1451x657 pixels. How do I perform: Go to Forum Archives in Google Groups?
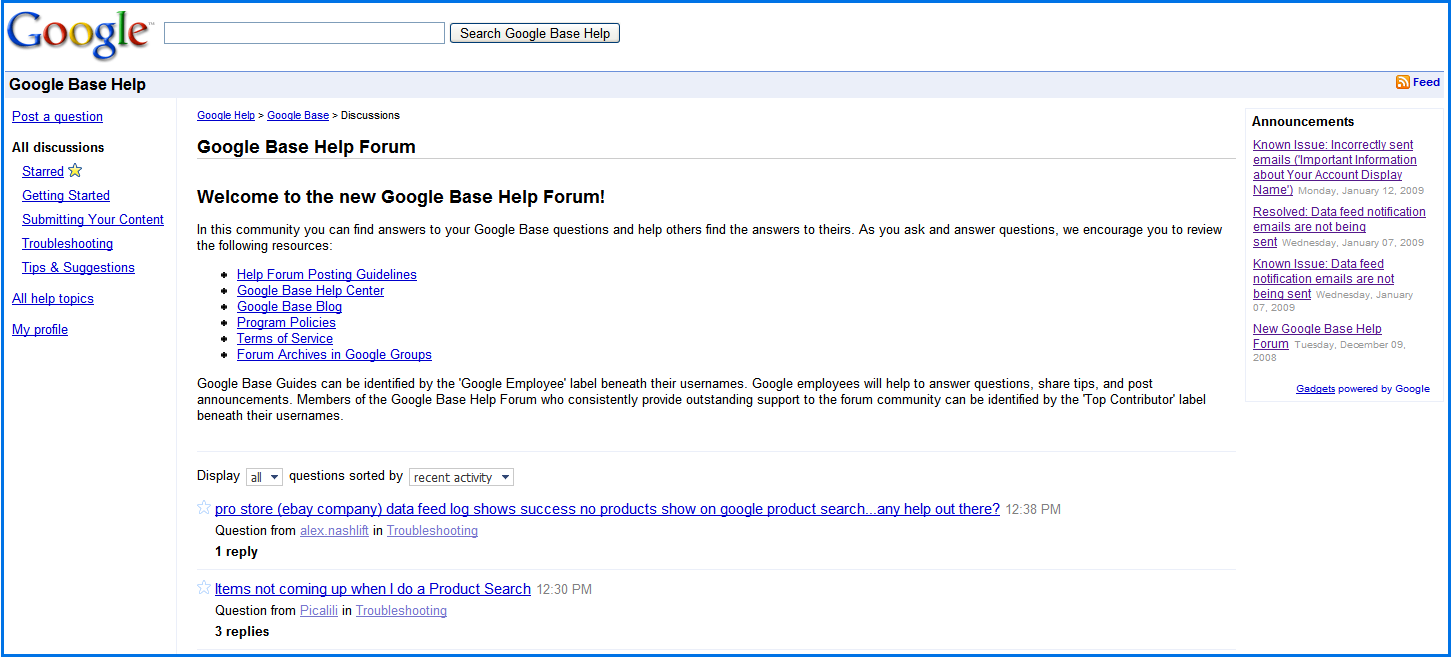[x=334, y=355]
